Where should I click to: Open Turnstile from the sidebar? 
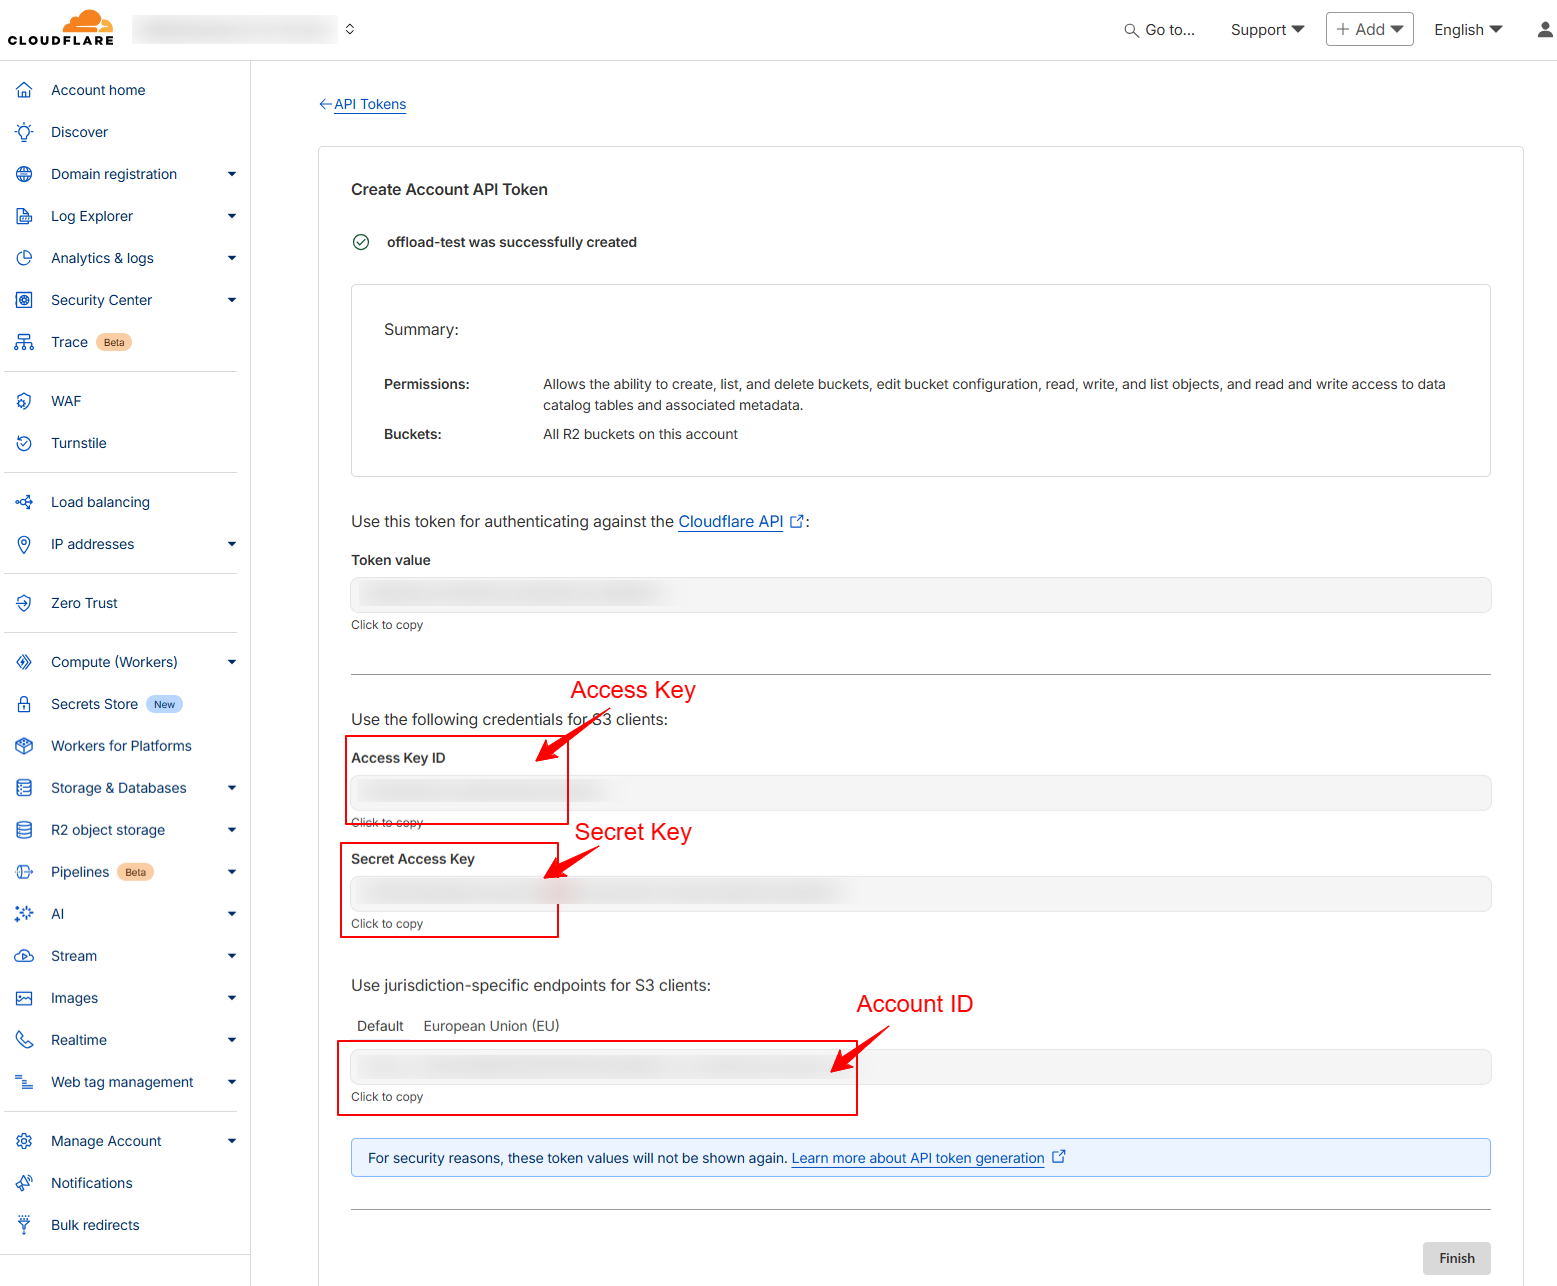[79, 443]
